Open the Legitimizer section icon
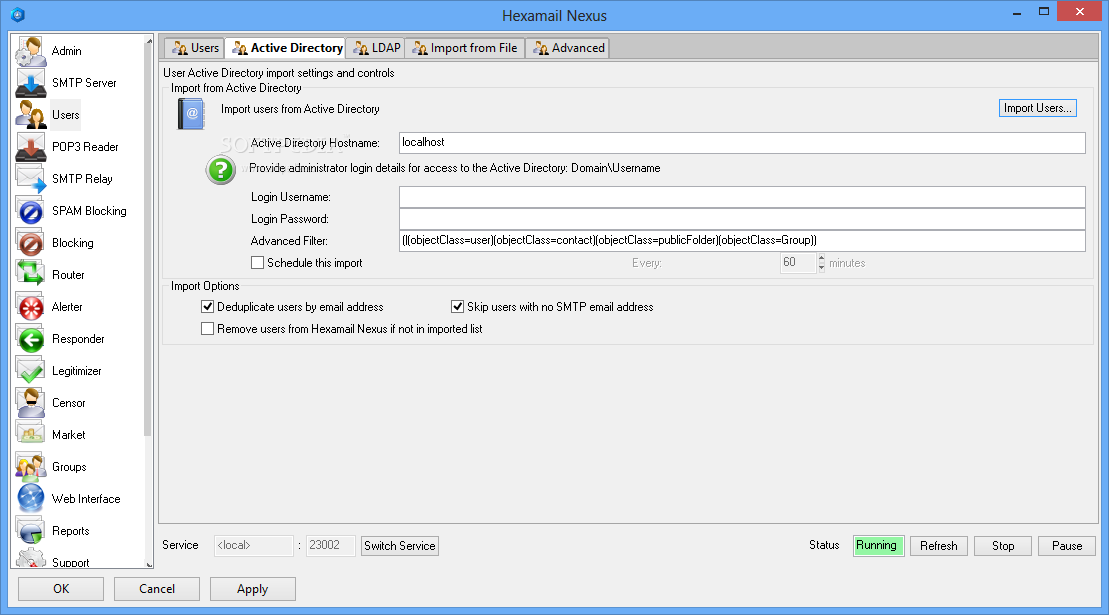This screenshot has width=1109, height=615. pyautogui.click(x=31, y=371)
